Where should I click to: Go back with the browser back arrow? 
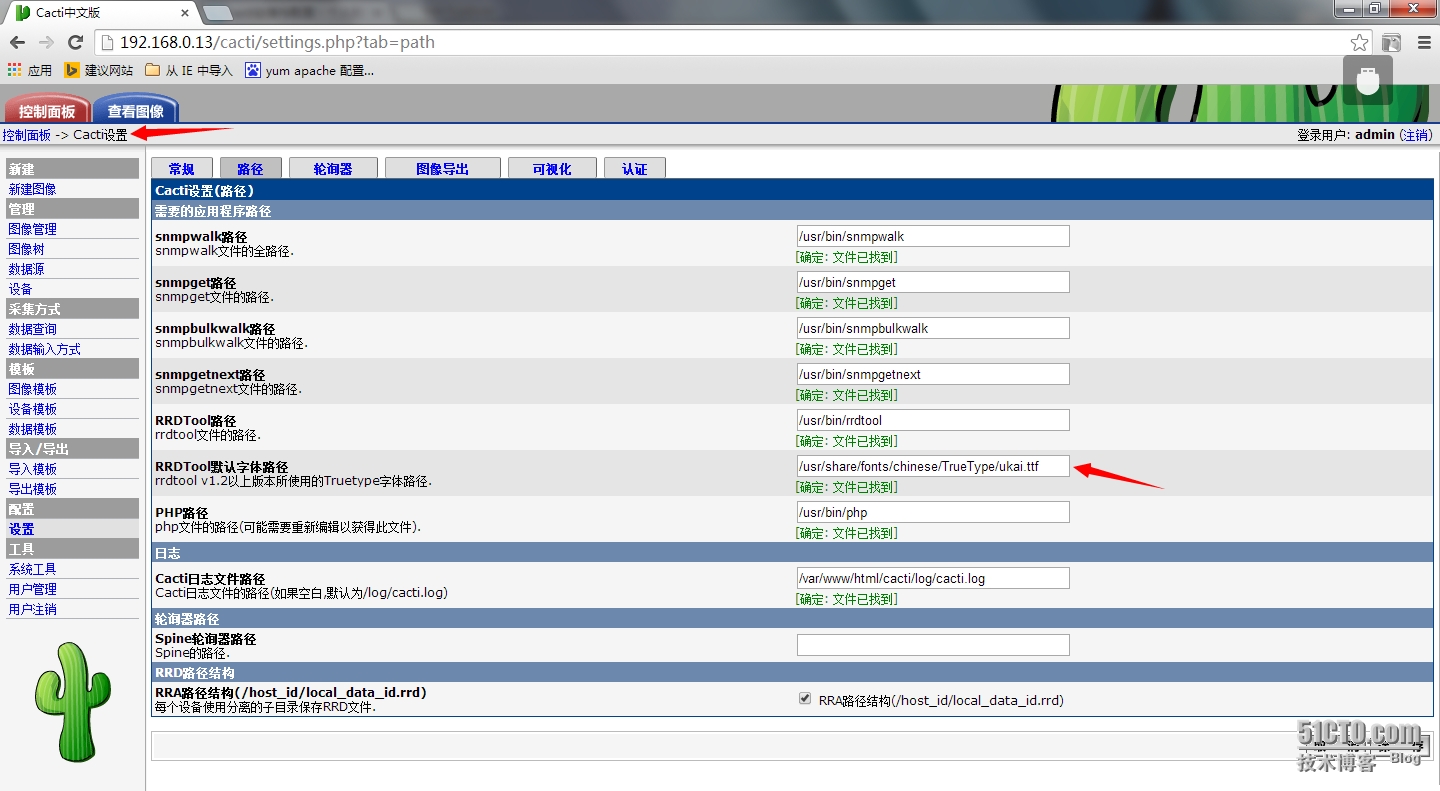(17, 42)
